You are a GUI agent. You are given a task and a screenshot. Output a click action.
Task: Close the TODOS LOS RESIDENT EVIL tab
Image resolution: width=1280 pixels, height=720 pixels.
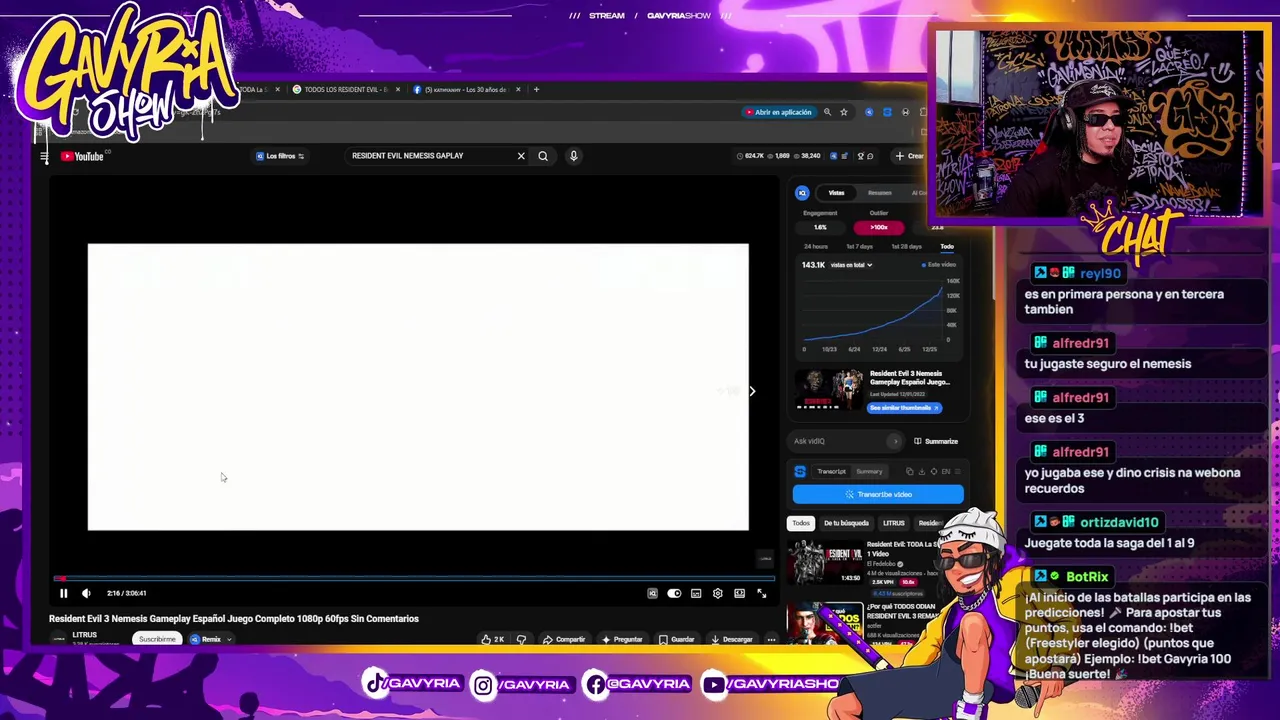tap(398, 90)
